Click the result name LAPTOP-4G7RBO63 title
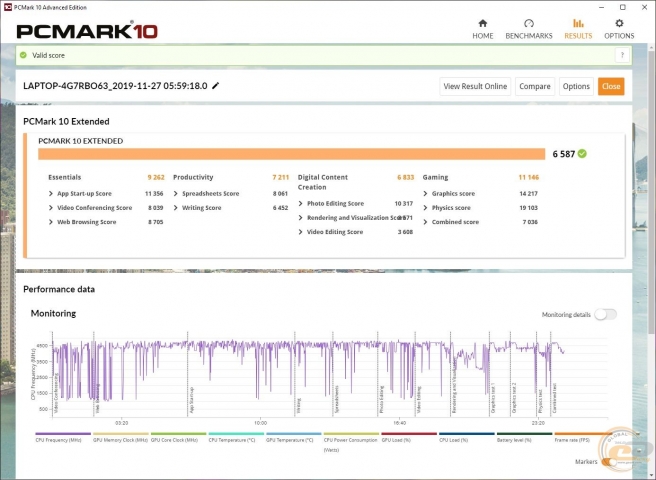Viewport: 656px width, 480px height. coord(115,86)
